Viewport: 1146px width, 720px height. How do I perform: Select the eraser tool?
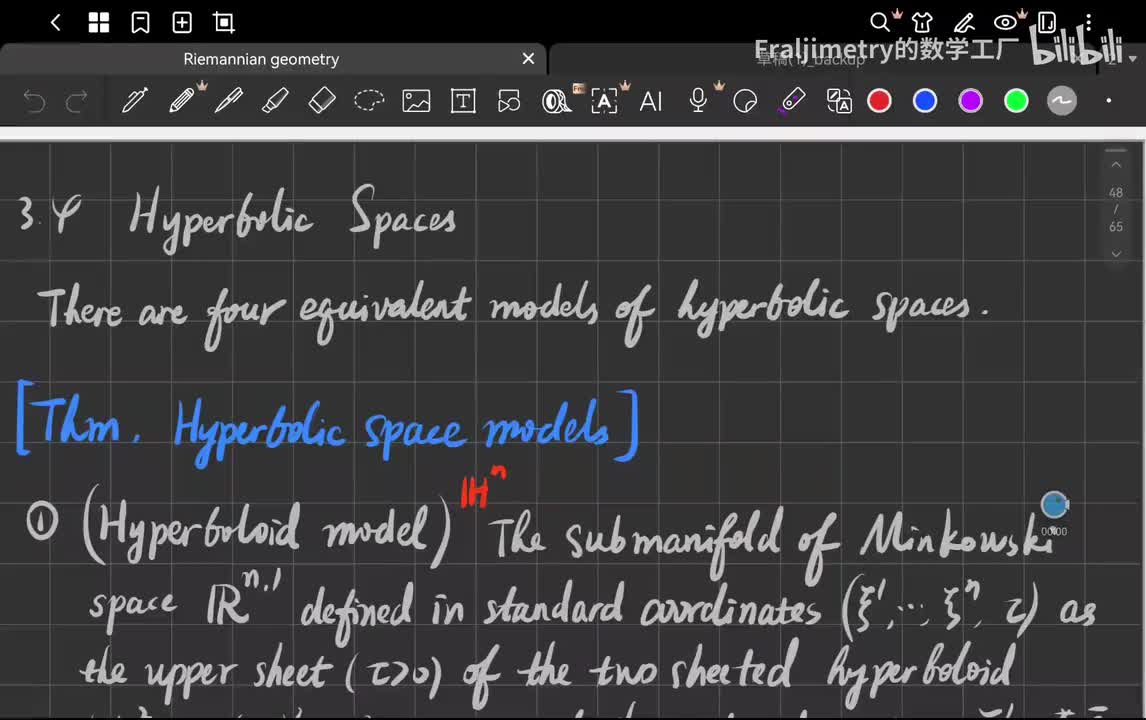[x=322, y=101]
